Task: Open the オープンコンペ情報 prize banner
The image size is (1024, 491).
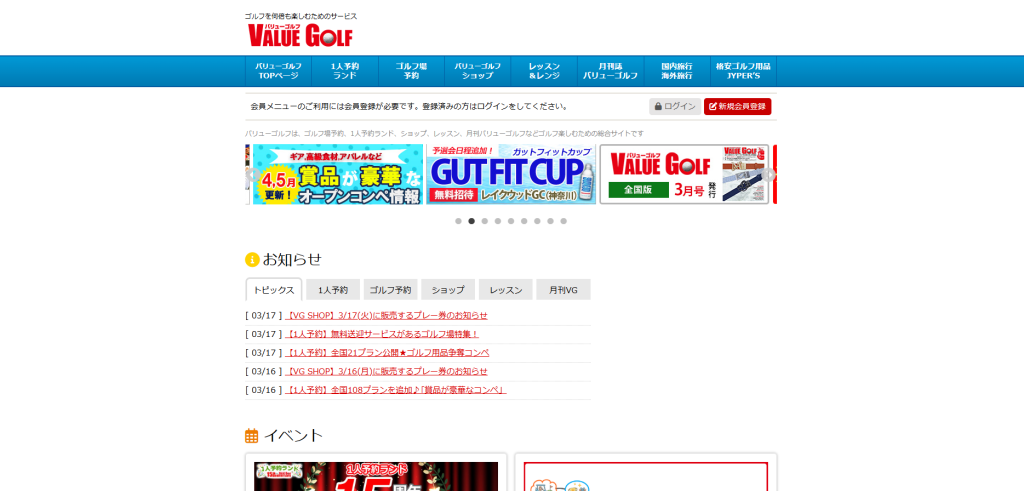Action: pos(338,174)
